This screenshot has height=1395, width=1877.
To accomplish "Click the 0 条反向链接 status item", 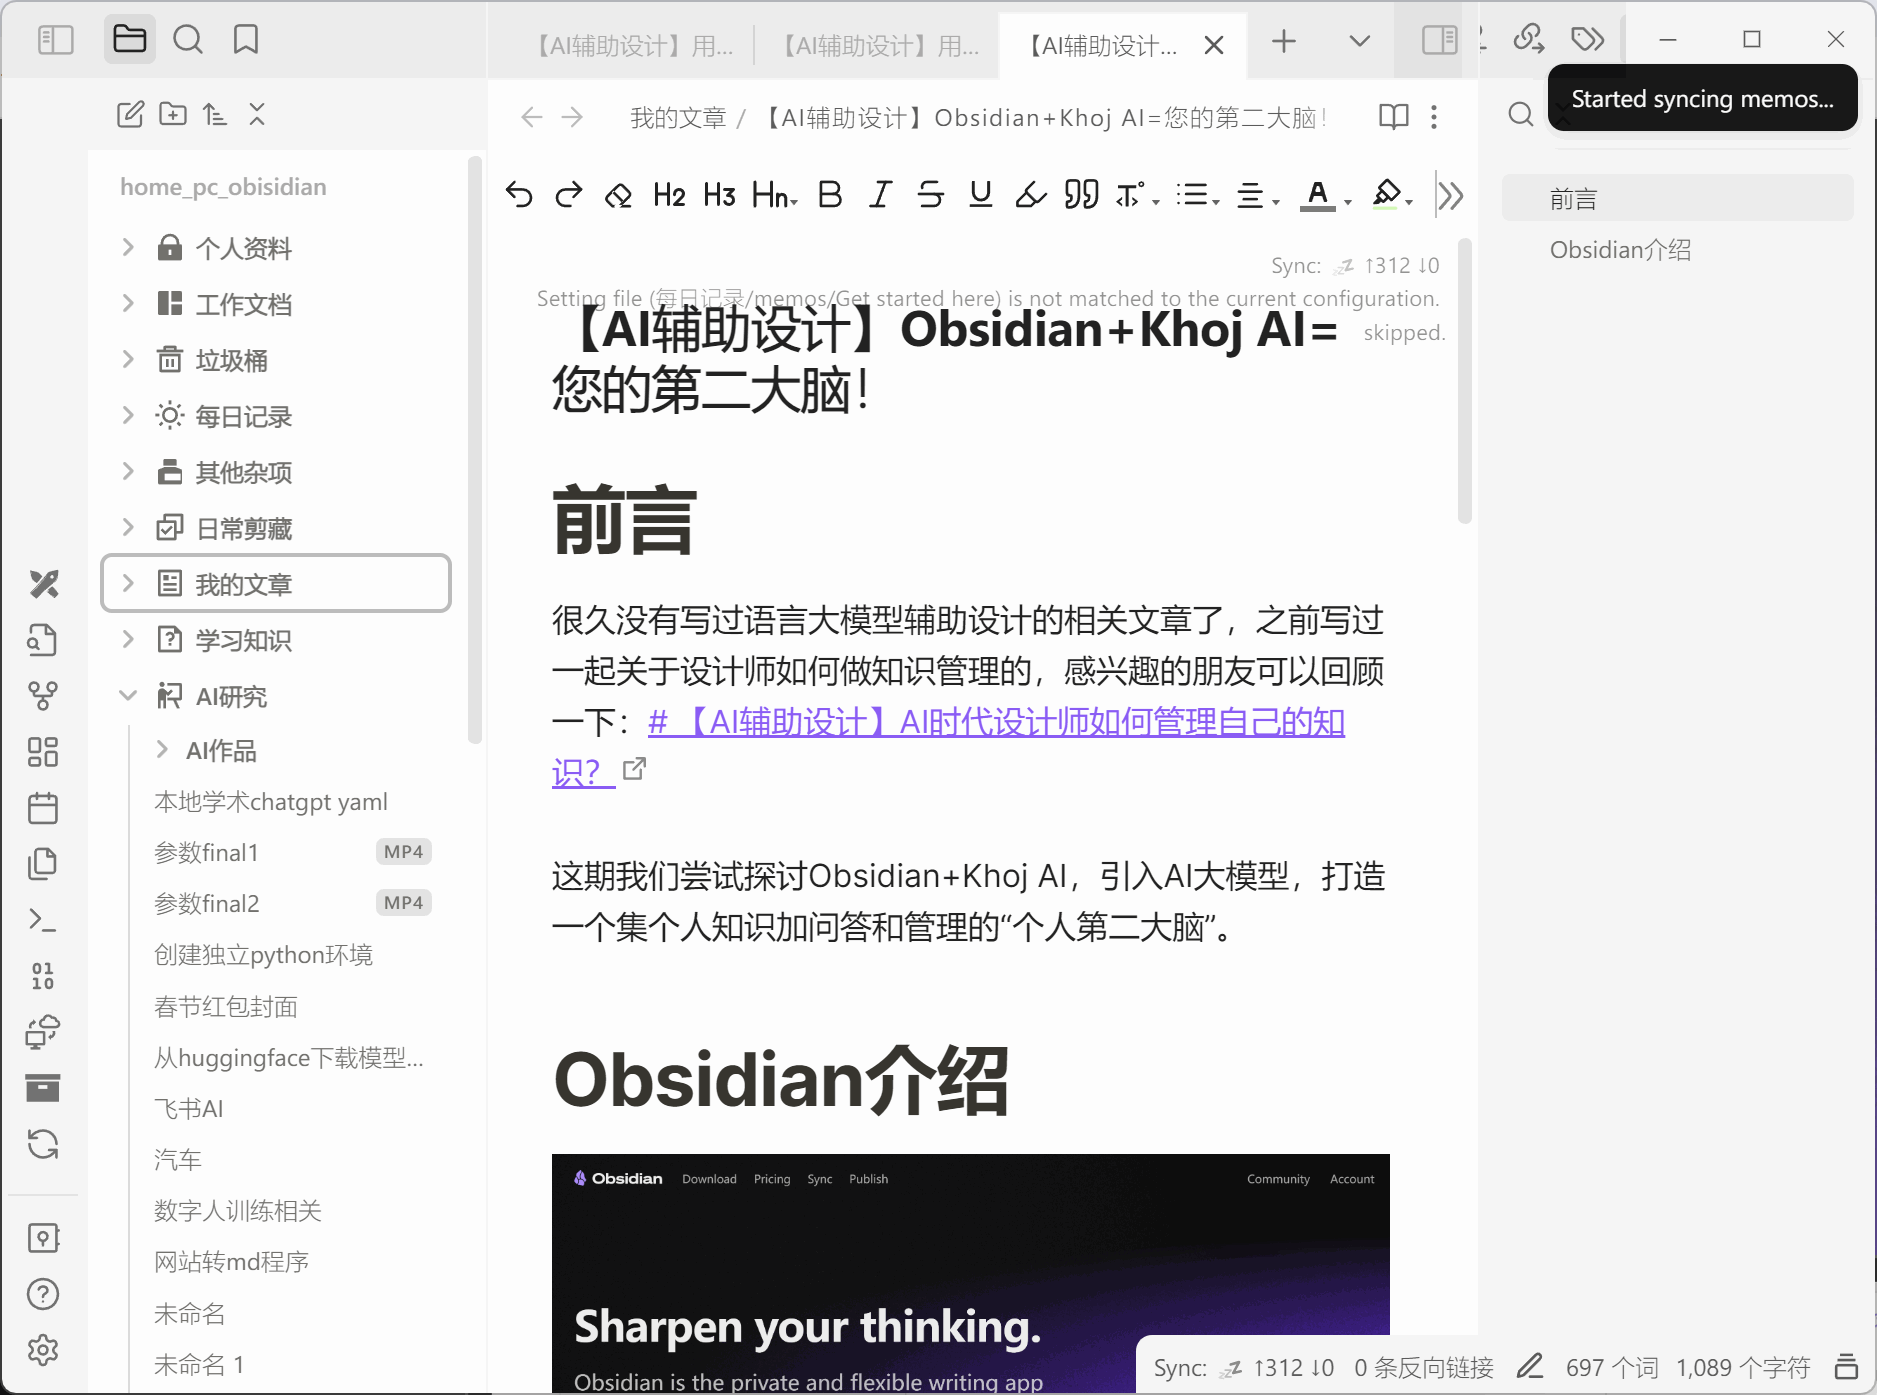I will point(1424,1367).
